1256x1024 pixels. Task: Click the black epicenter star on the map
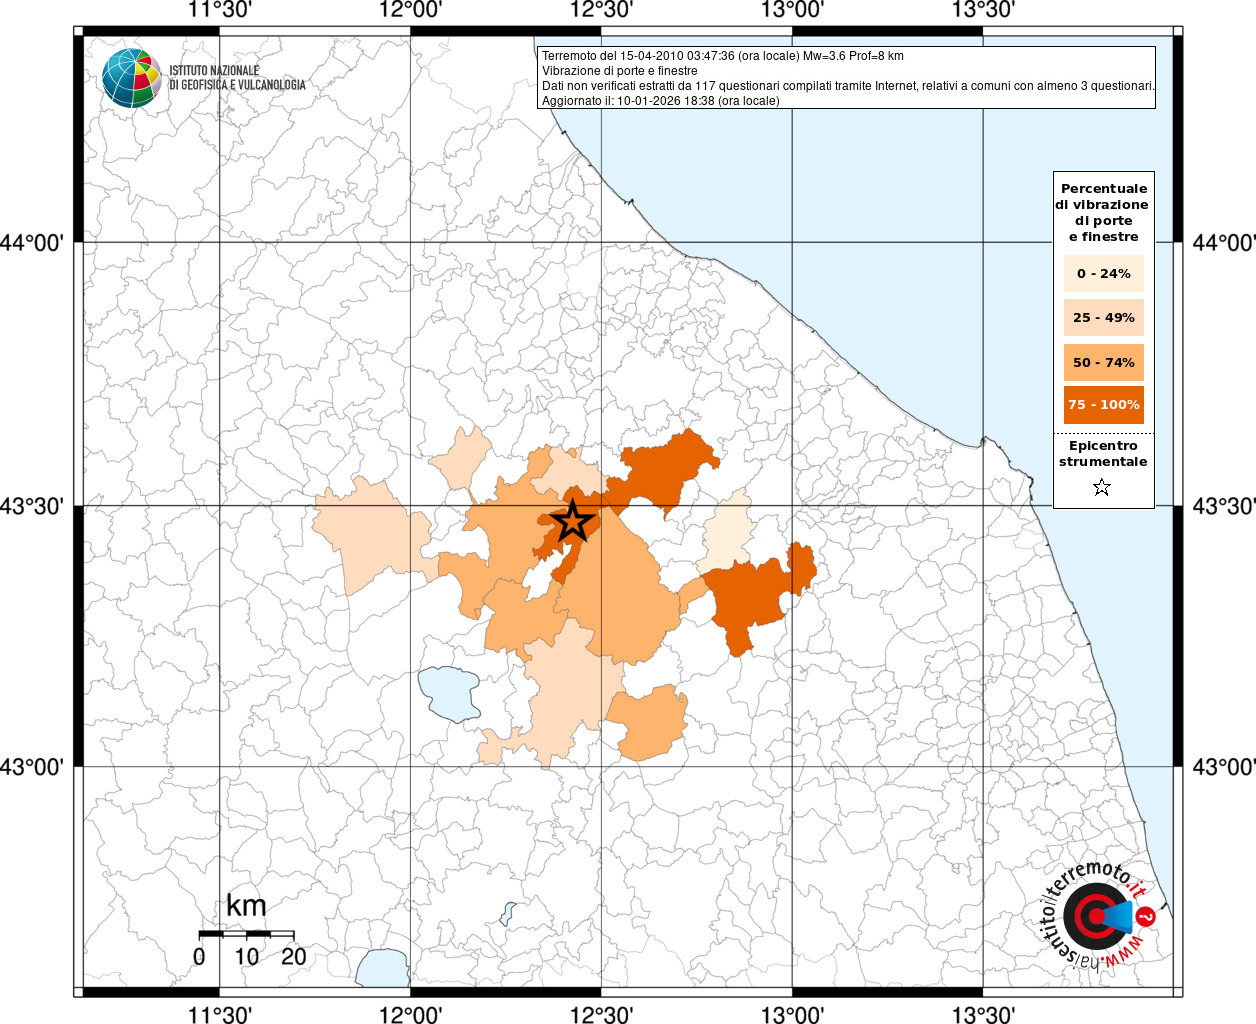(571, 521)
